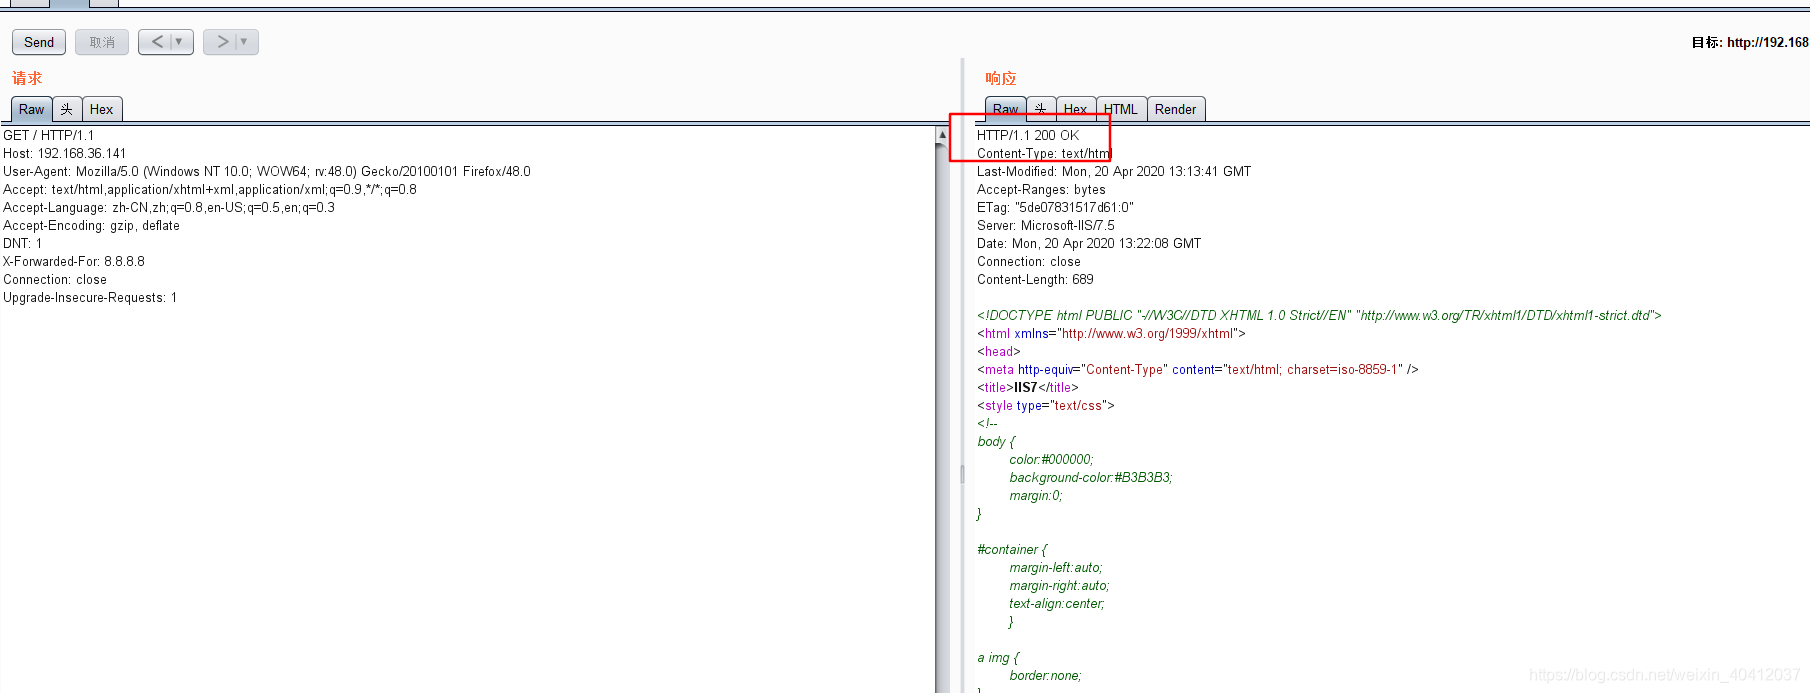Click the 'Accept-Language' header line
1810x693 pixels.
169,207
